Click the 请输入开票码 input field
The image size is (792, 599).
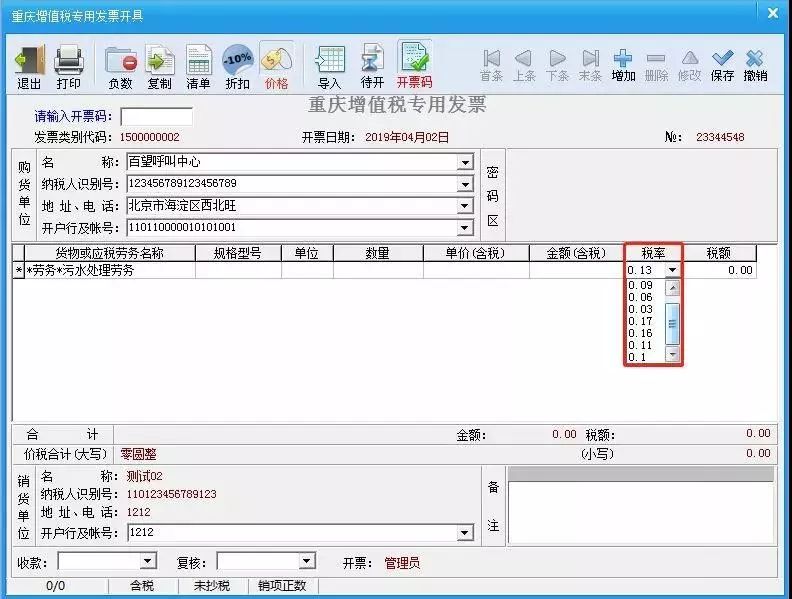156,117
